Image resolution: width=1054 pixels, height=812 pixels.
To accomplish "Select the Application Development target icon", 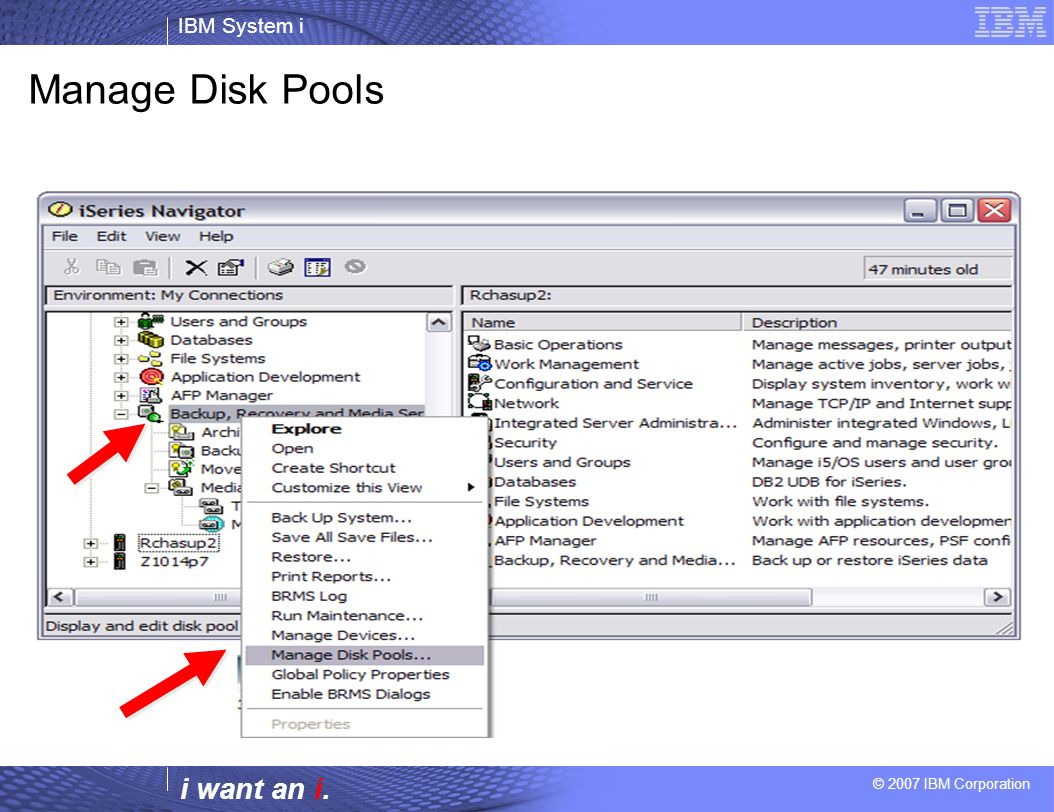I will (x=151, y=376).
